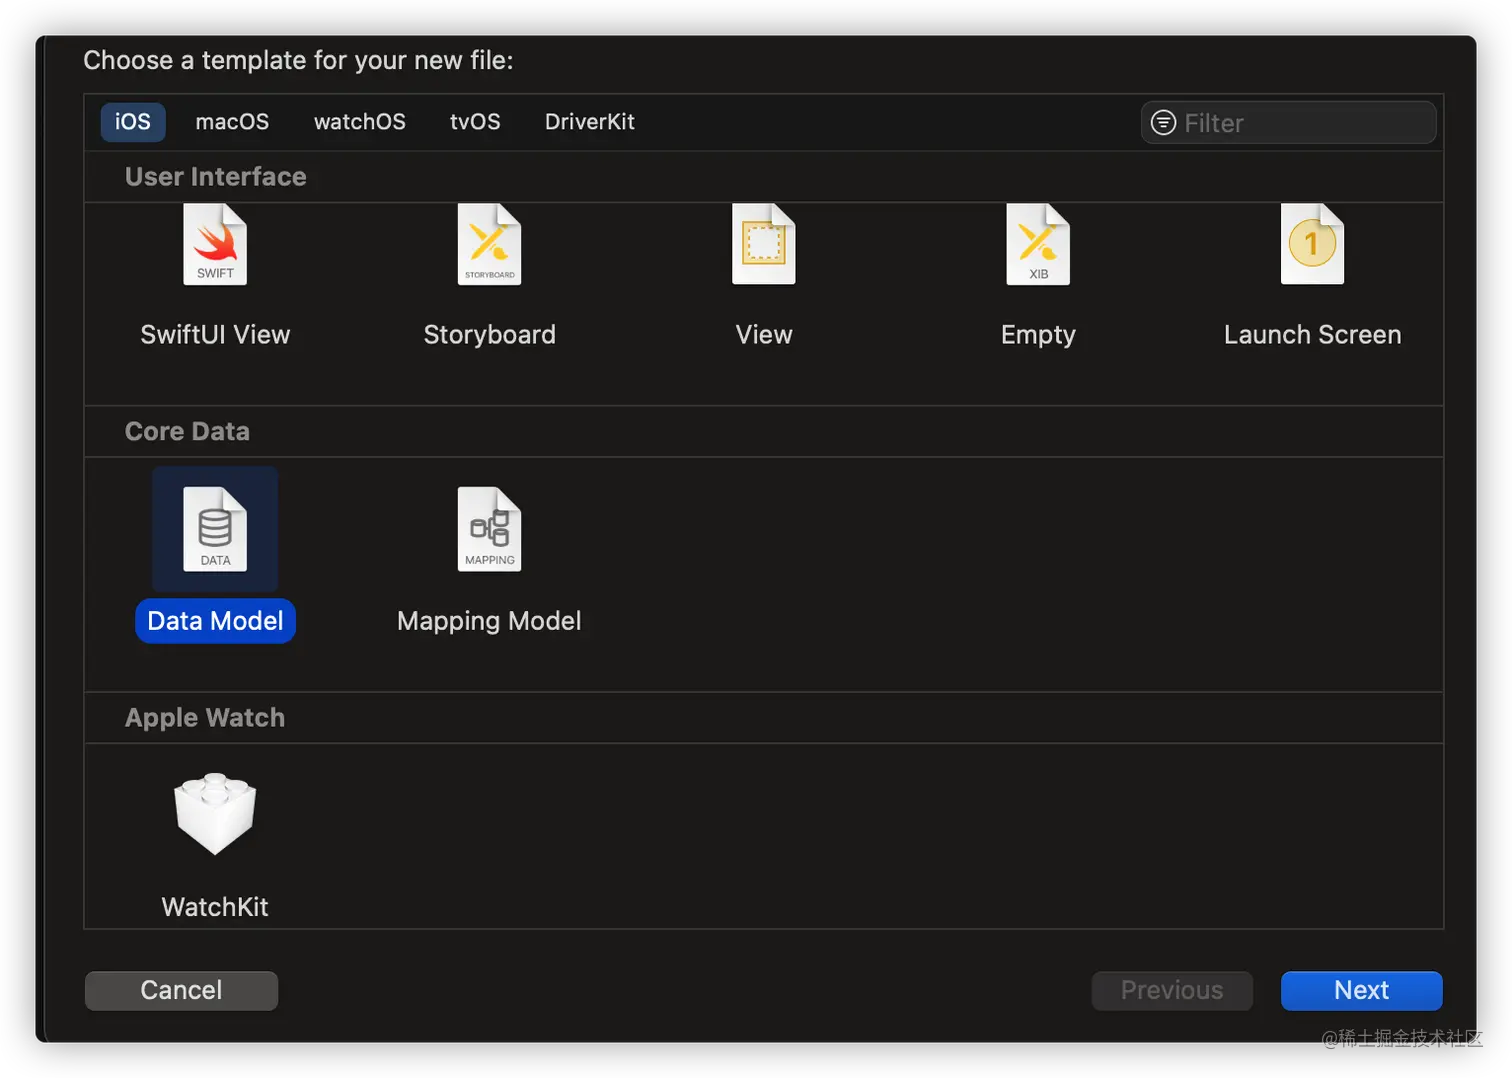The width and height of the screenshot is (1512, 1078).
Task: Click the Empty label text
Action: coord(1038,335)
